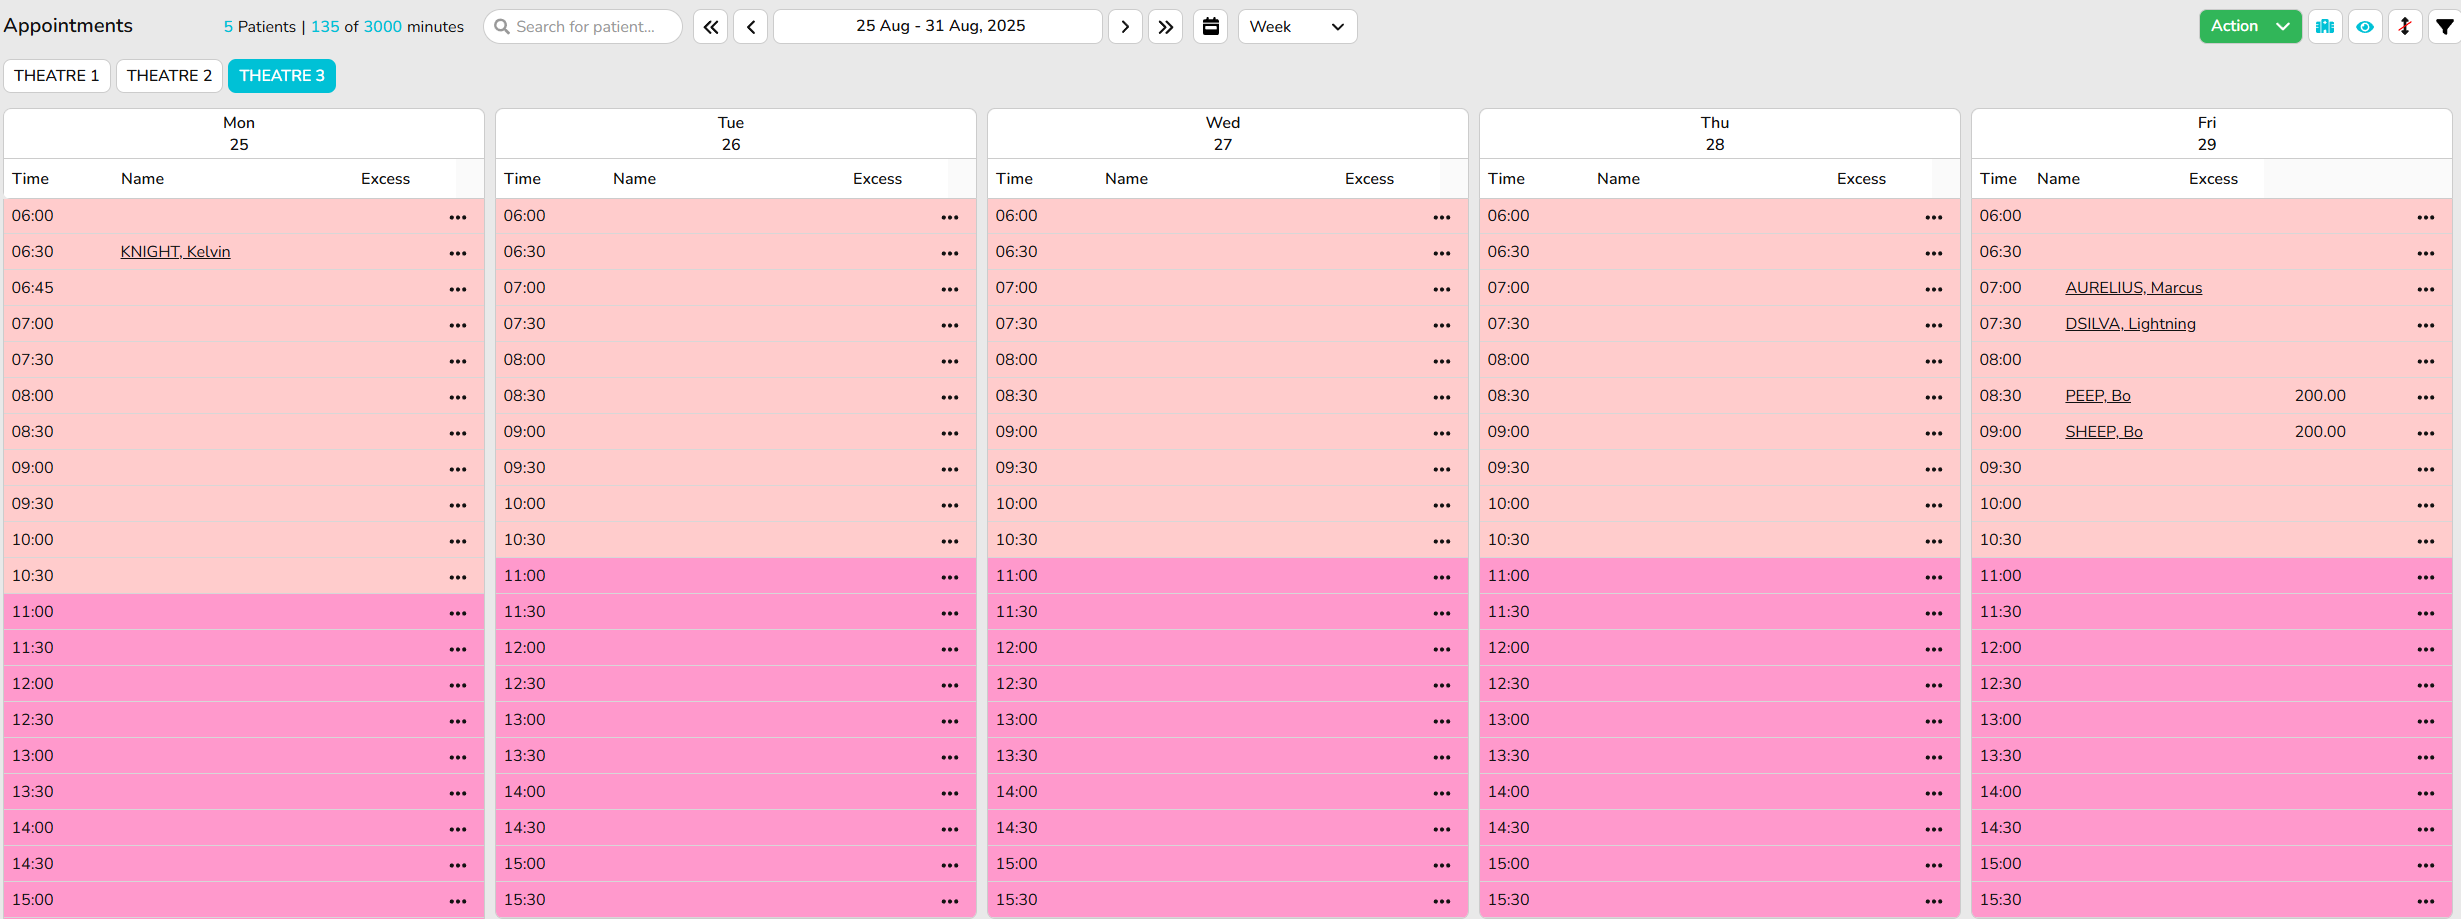Image resolution: width=2461 pixels, height=919 pixels.
Task: Toggle the eye visibility icon
Action: tap(2365, 27)
